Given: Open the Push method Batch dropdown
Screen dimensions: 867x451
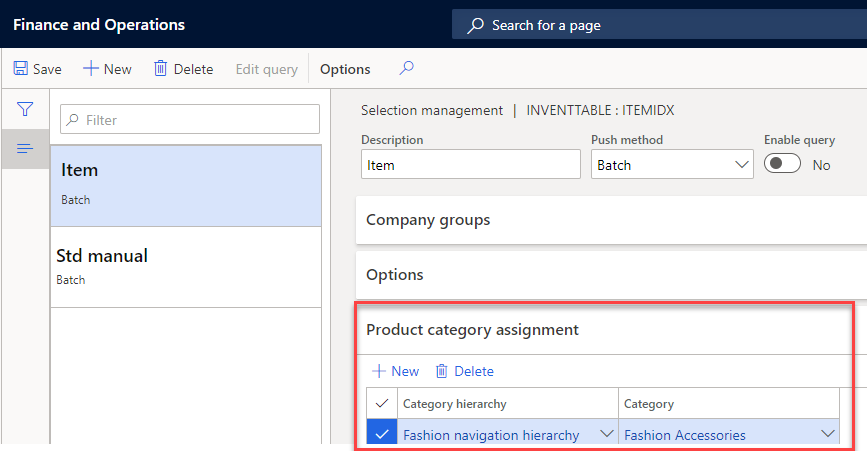Looking at the screenshot, I should [x=741, y=165].
